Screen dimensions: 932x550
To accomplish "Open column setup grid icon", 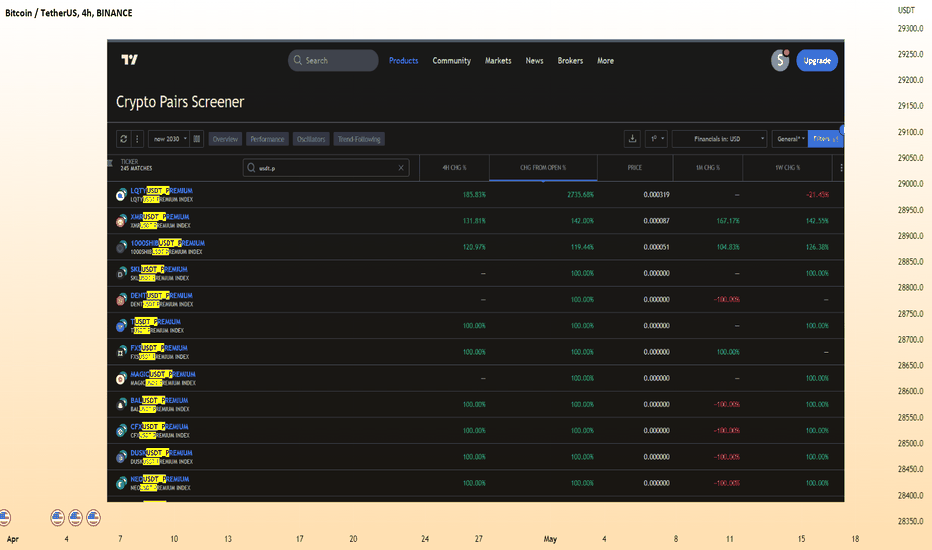I will click(197, 139).
